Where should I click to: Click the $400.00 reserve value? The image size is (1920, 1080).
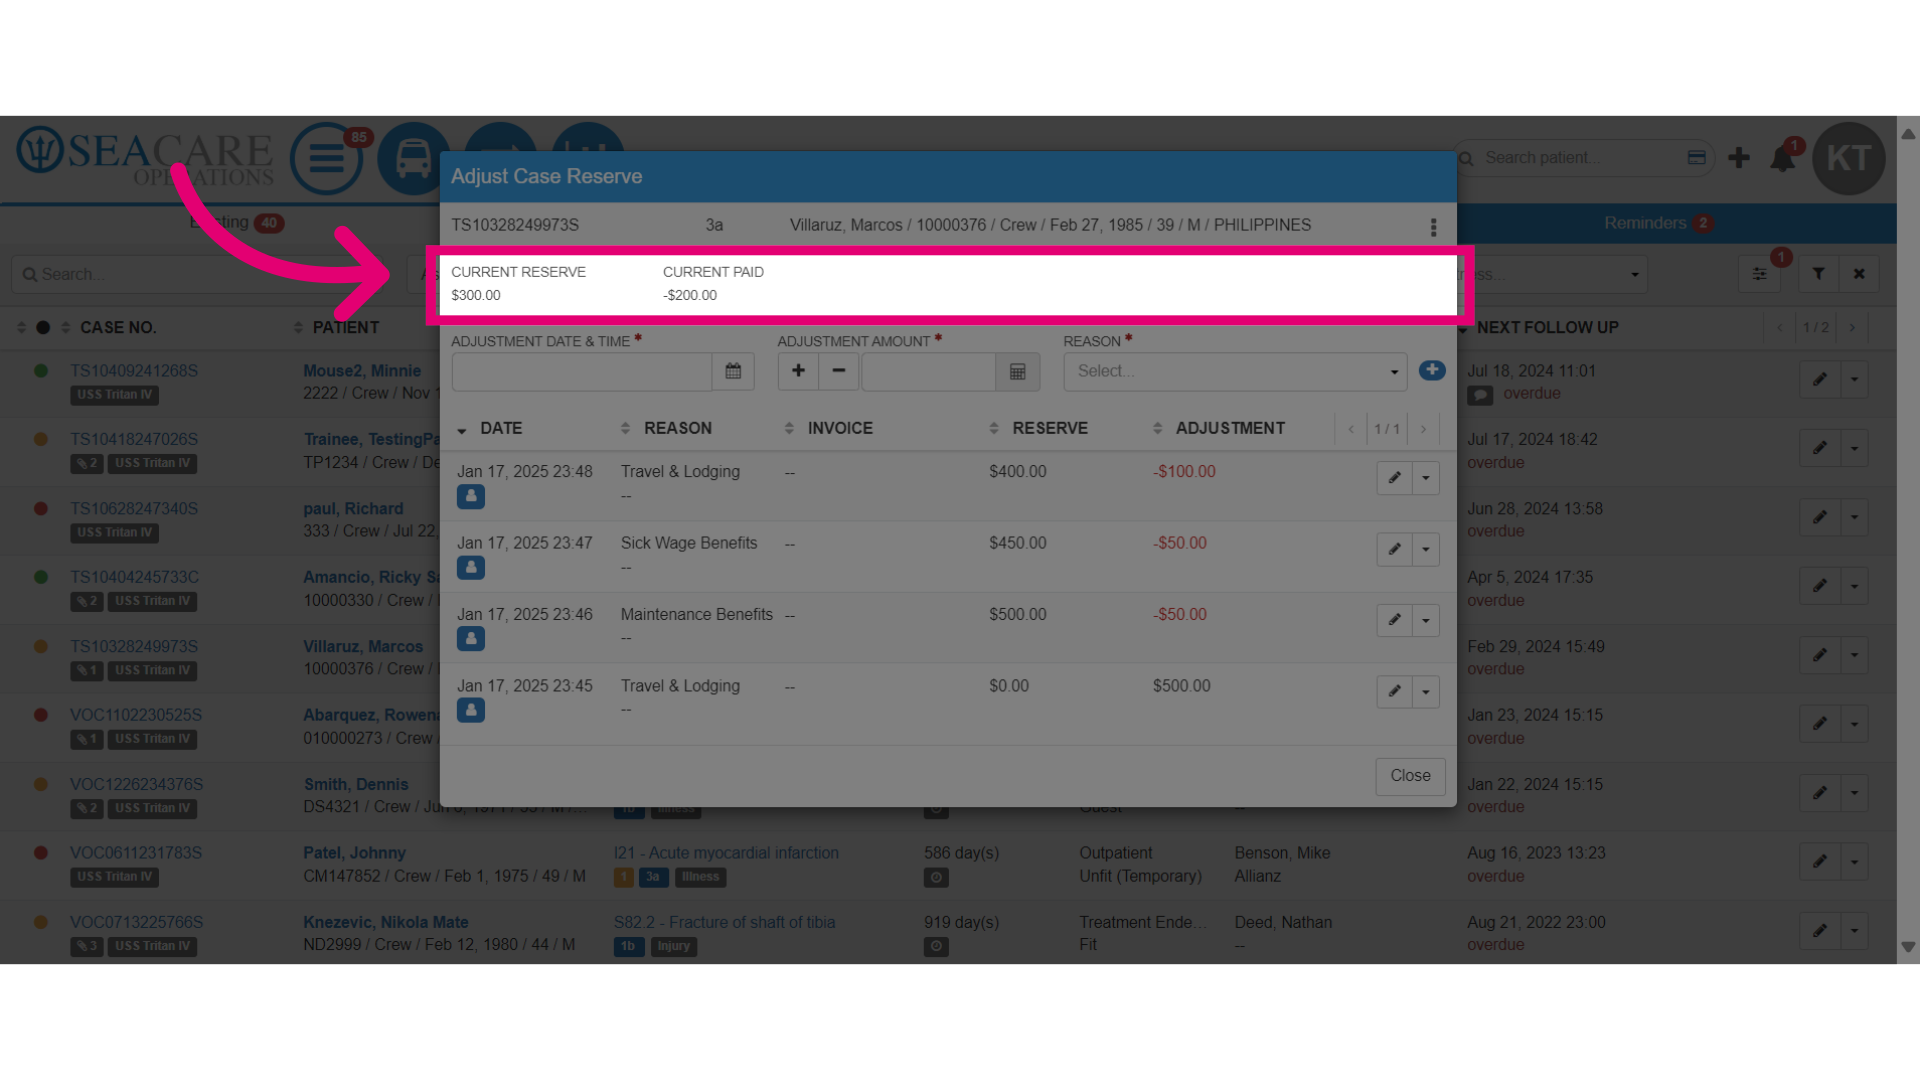1018,472
